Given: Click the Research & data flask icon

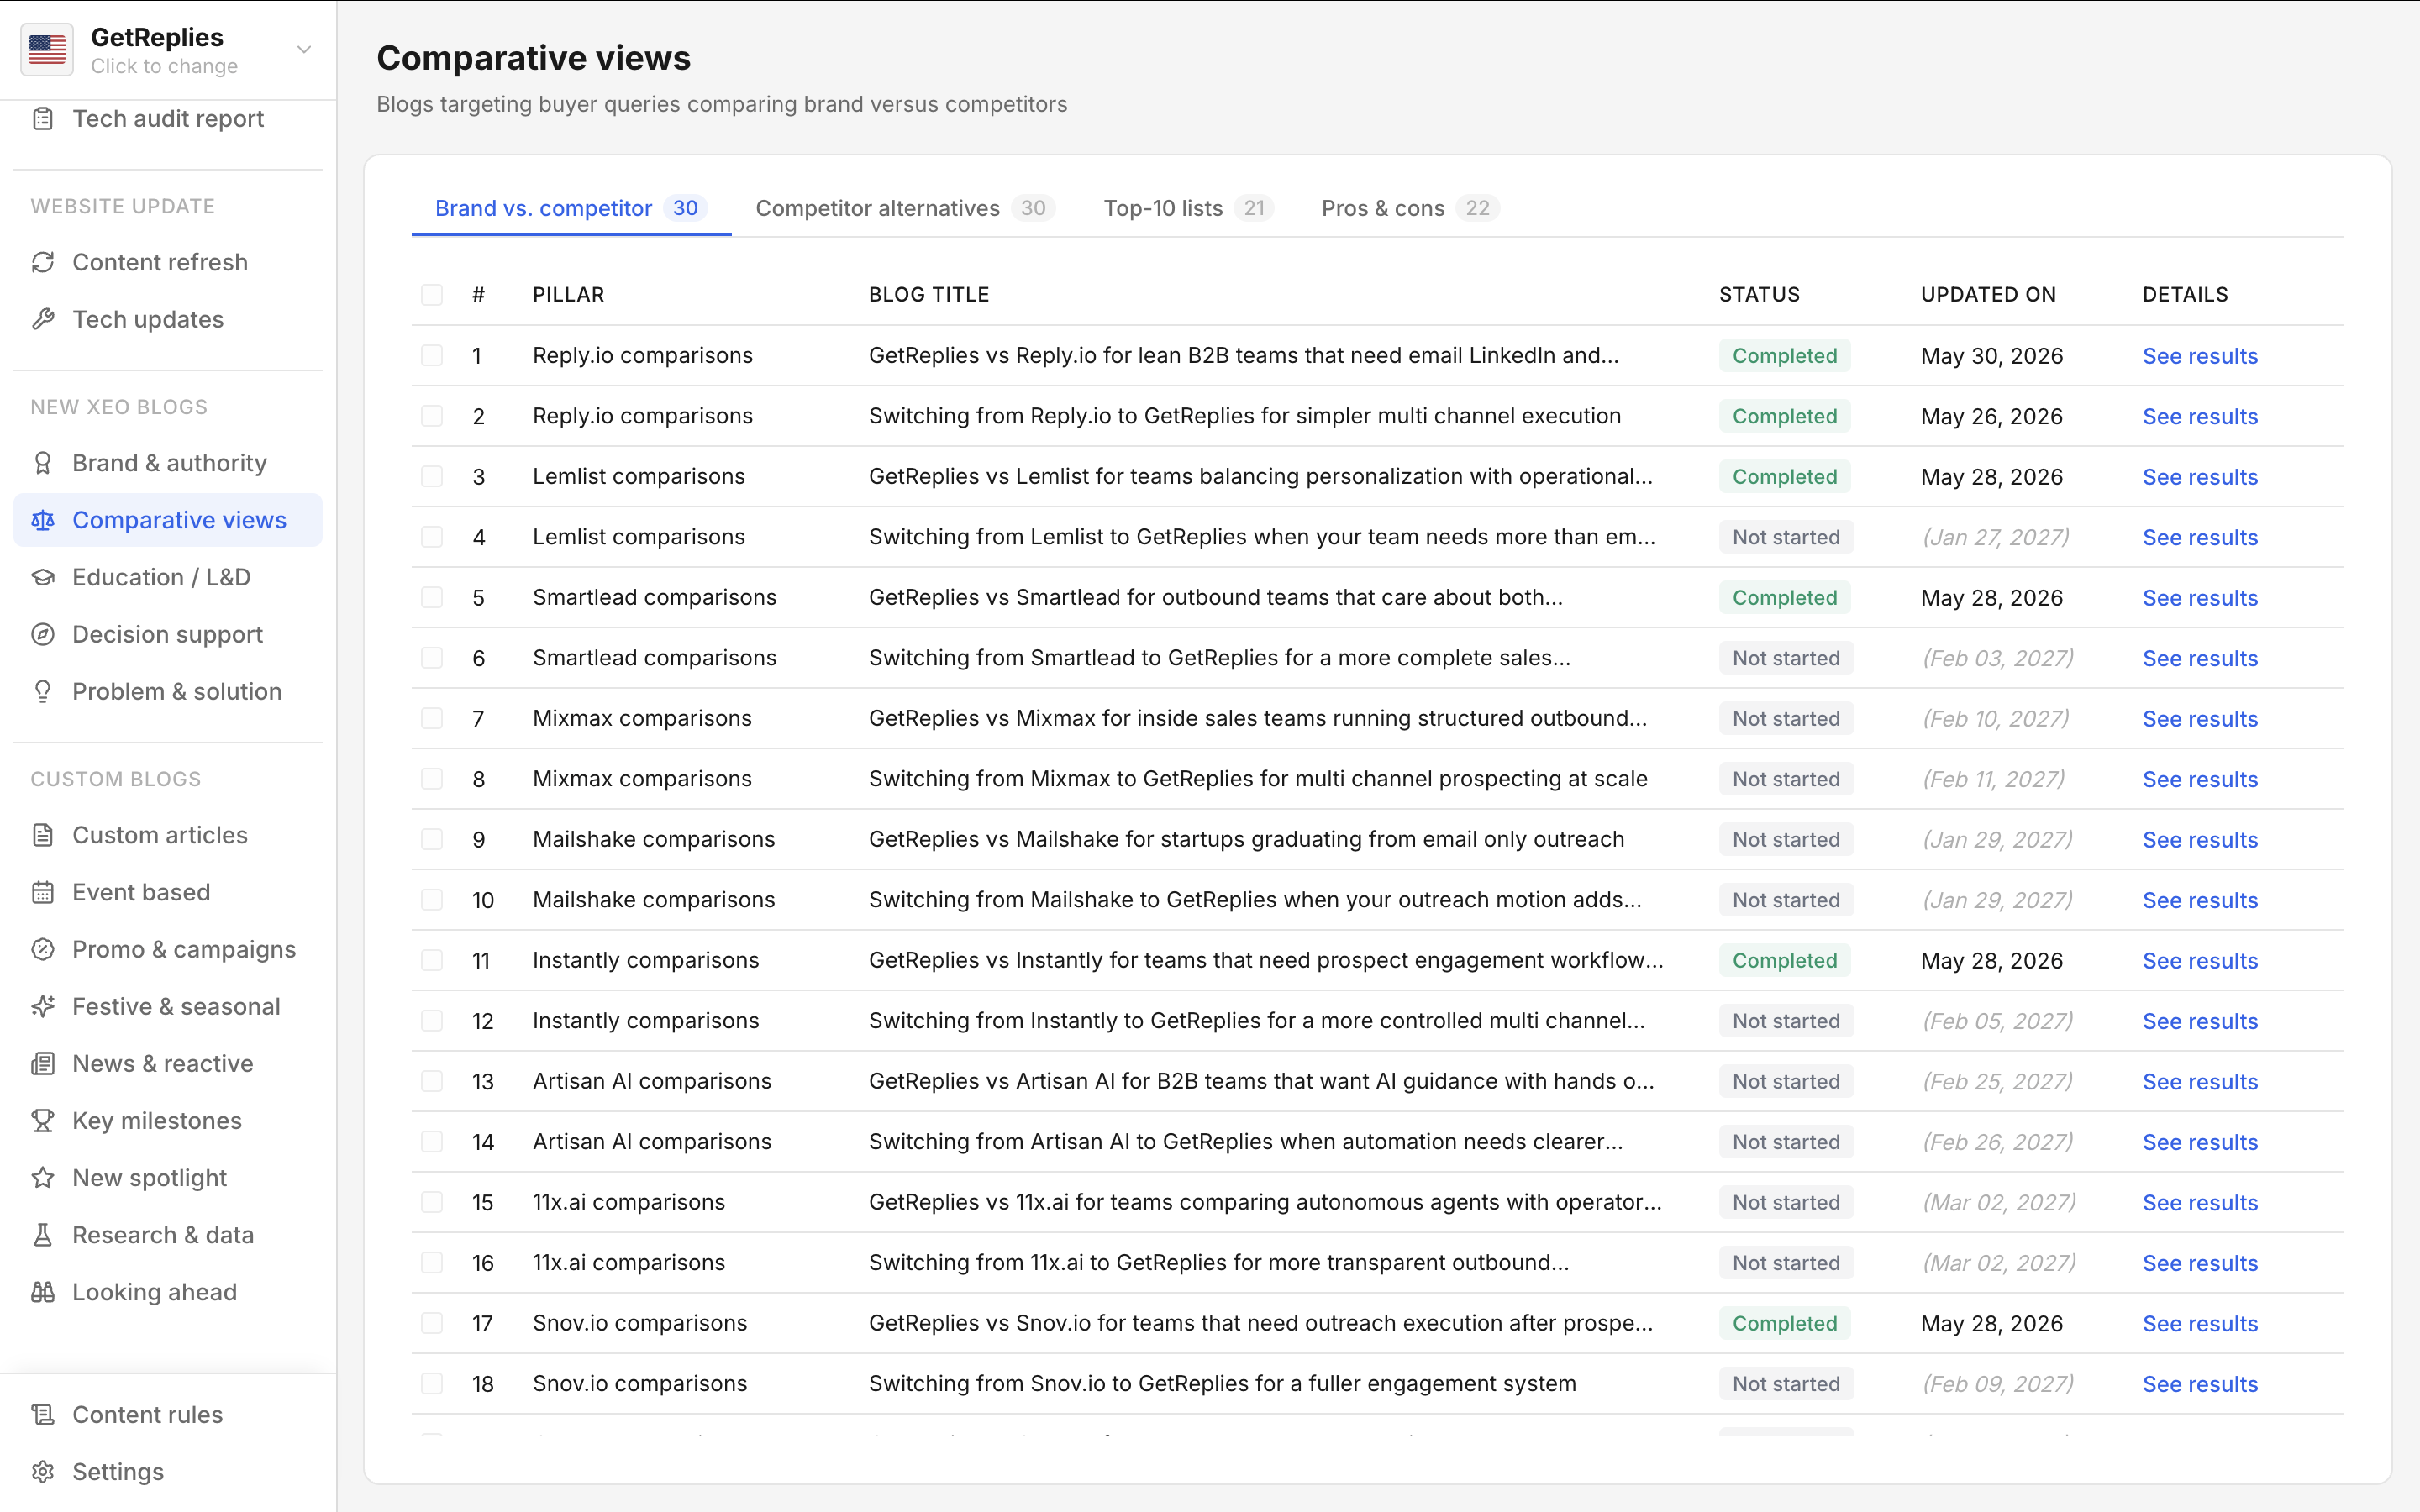Looking at the screenshot, I should (43, 1234).
